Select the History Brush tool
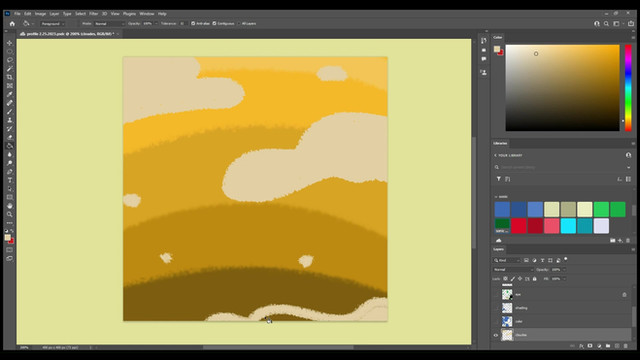Viewport: 640px width, 360px height. [9, 129]
